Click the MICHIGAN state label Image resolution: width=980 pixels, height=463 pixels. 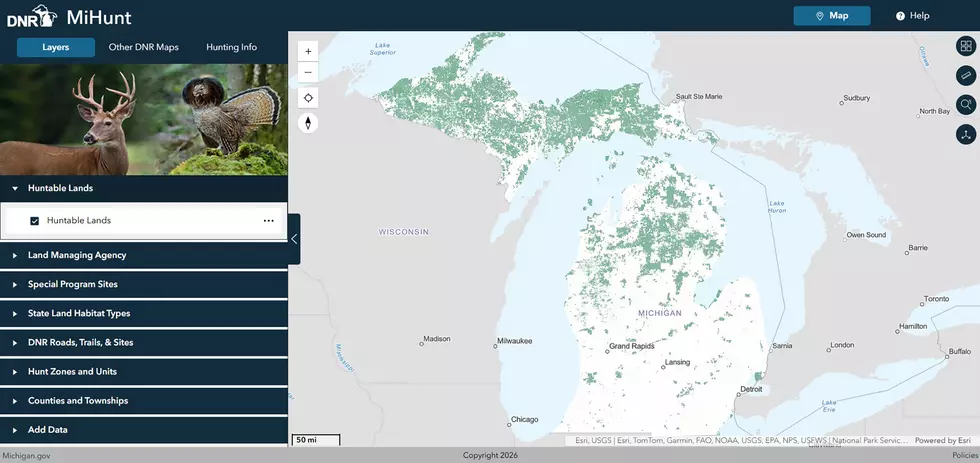coord(660,313)
